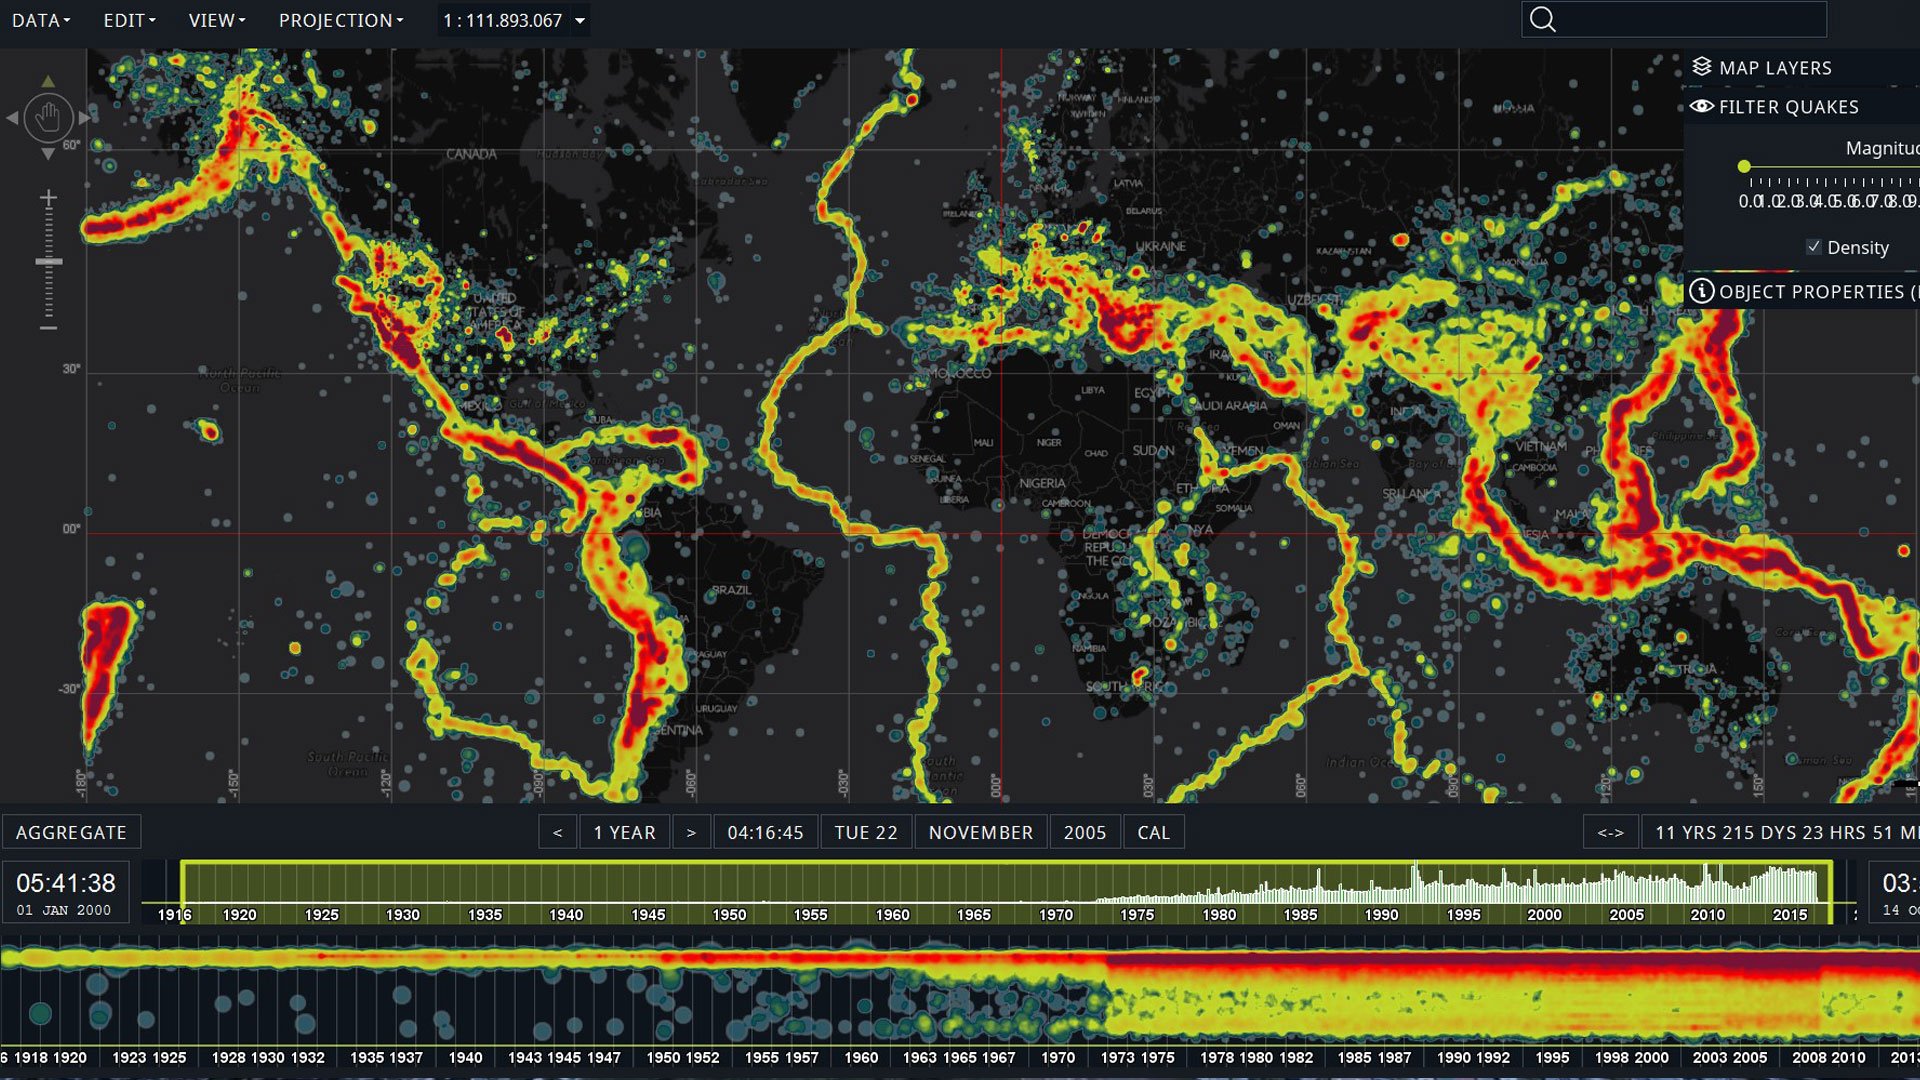Click the AGGREGATE button
1920x1080 pixels.
(71, 832)
